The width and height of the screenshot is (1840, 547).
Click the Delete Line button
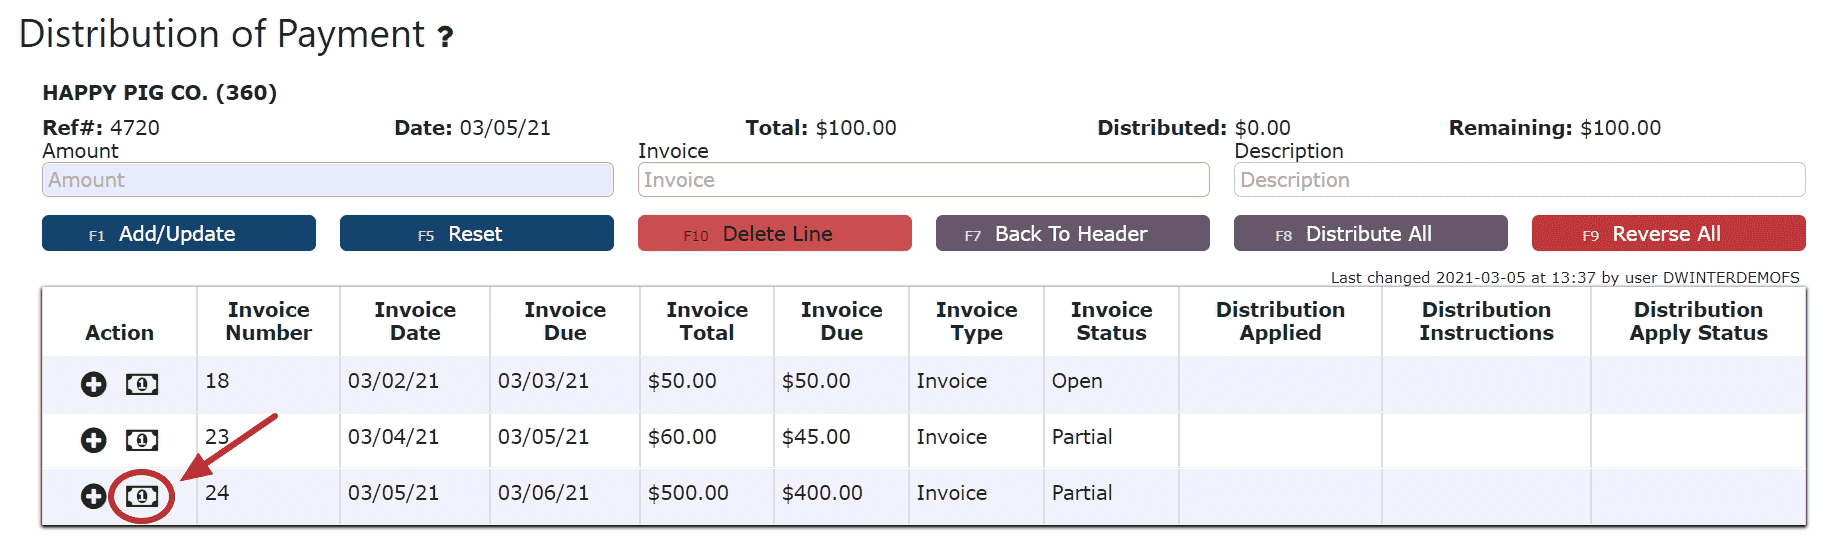(x=775, y=233)
